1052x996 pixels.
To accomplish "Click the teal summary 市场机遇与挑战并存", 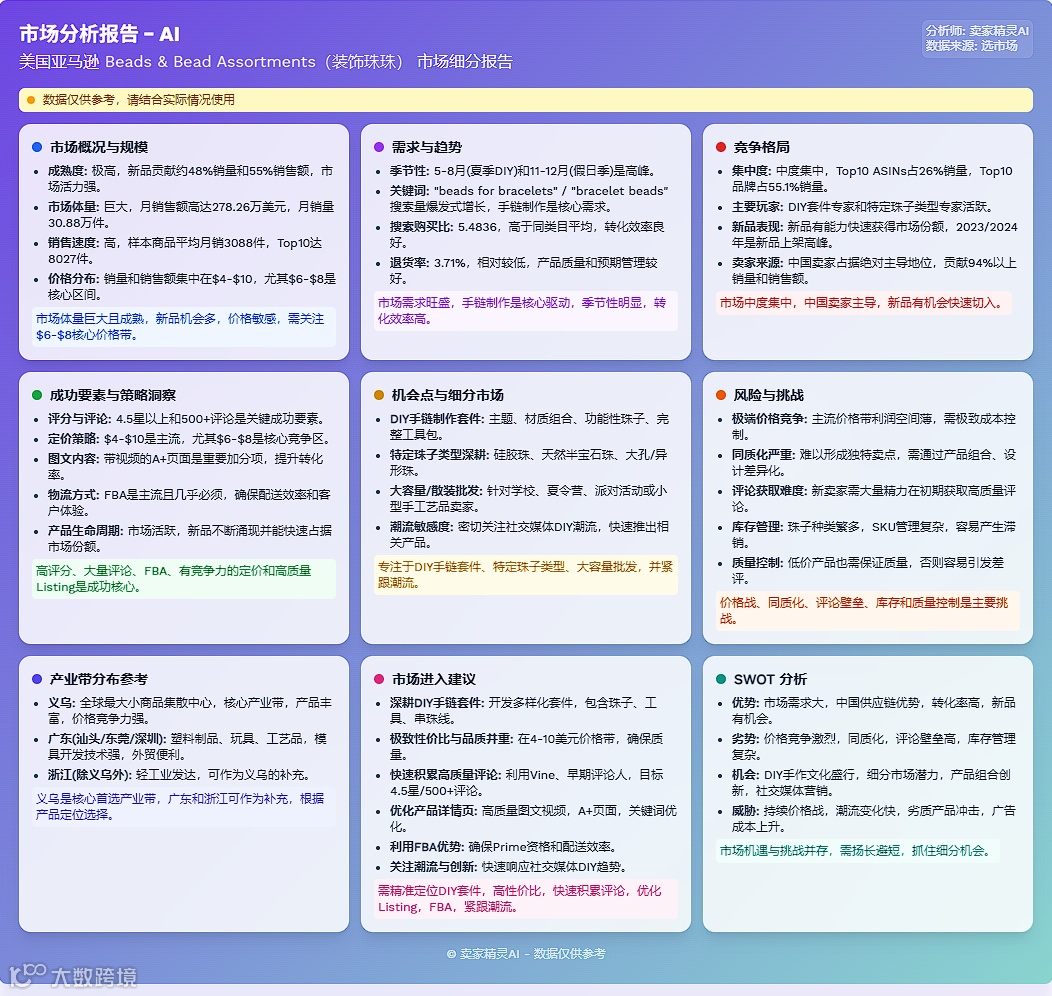I will (857, 850).
